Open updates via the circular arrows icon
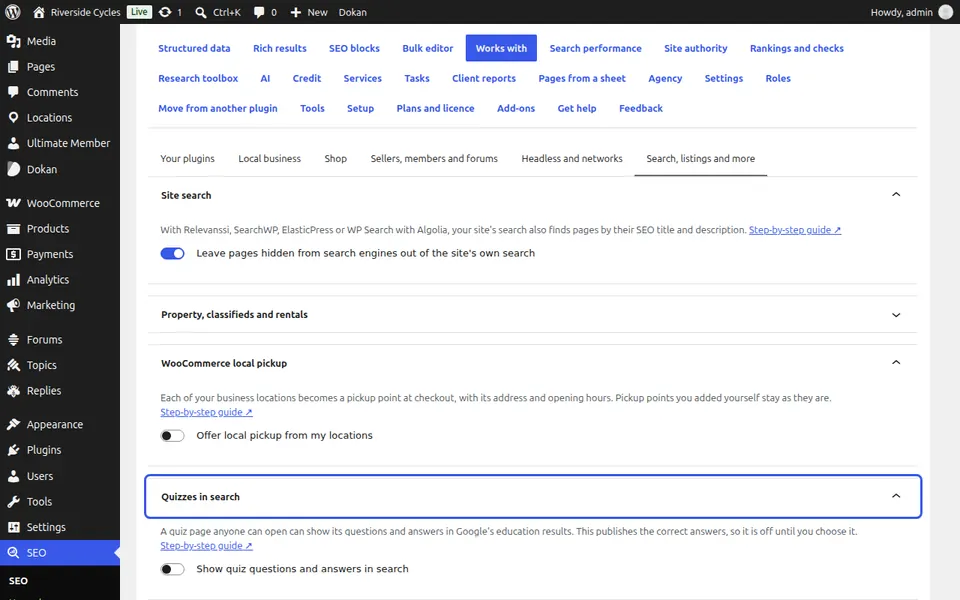Screen dimensions: 960x600 click(165, 12)
